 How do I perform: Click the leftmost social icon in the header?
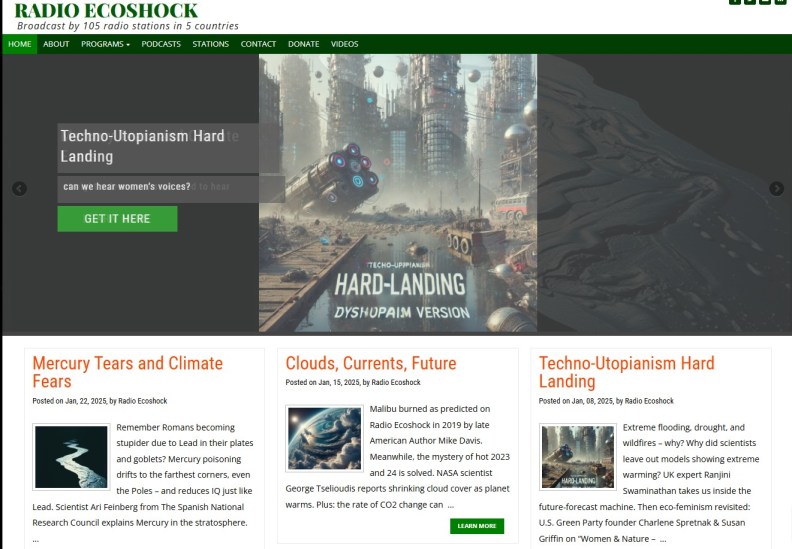735,2
